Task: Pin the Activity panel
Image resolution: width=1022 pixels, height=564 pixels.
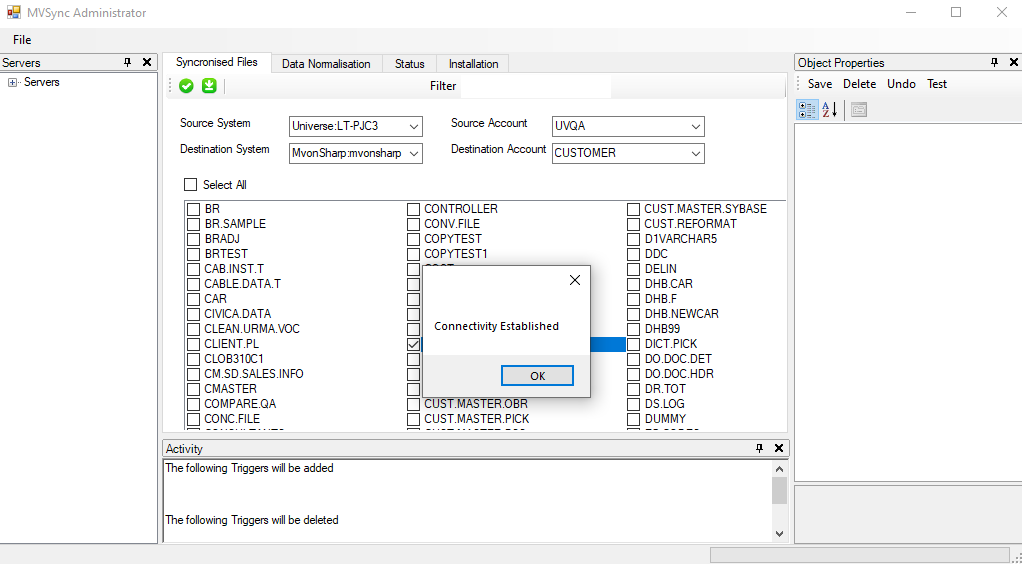Action: (x=759, y=449)
